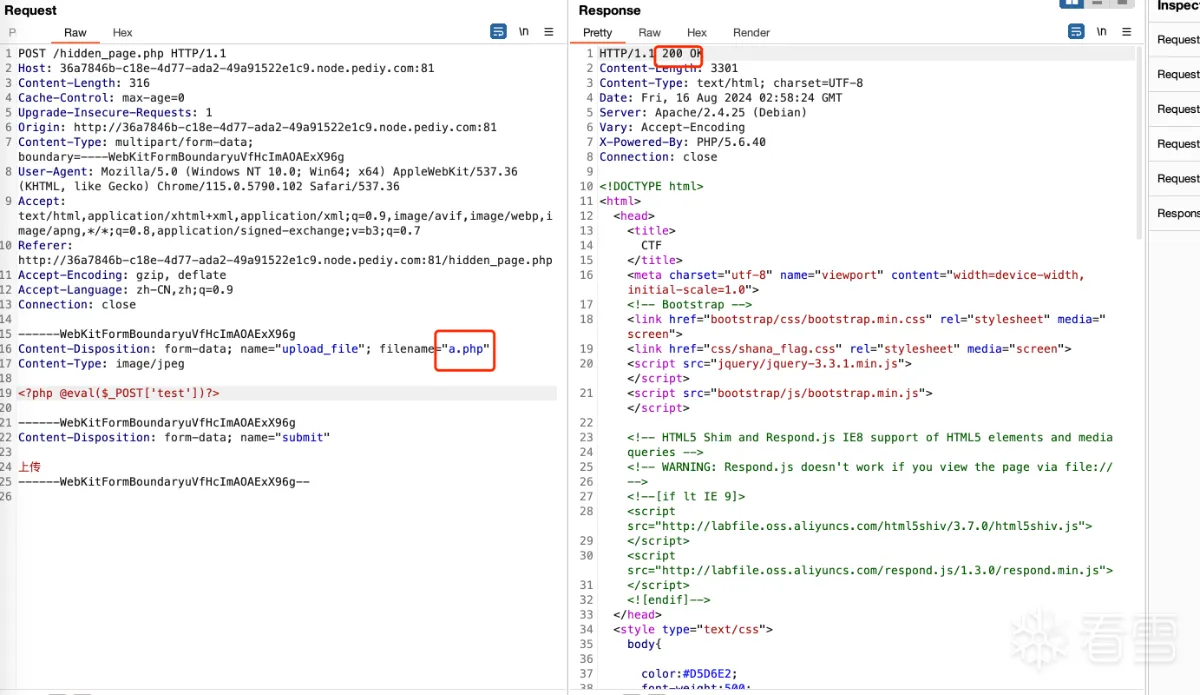
Task: Click 'Connection: close' in the response
Action: (659, 157)
